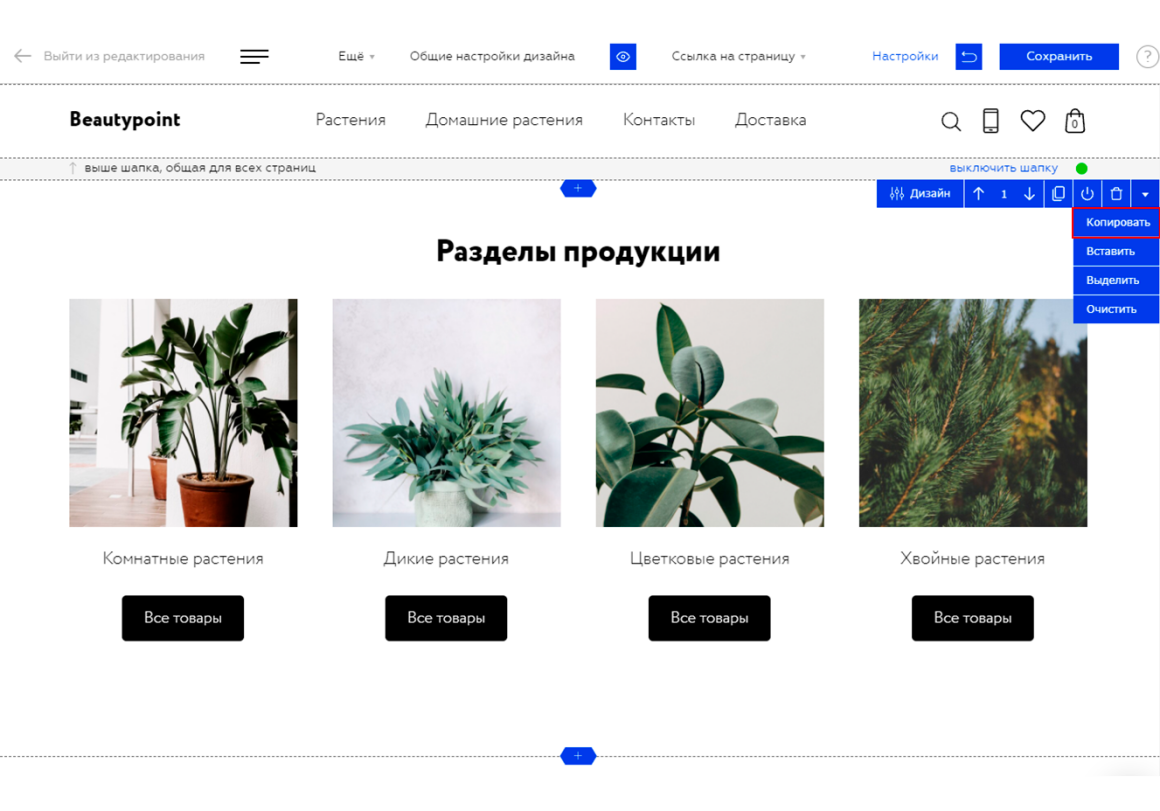Move block down with the down arrow
Viewport: 1160px width, 811px height.
tap(1029, 194)
